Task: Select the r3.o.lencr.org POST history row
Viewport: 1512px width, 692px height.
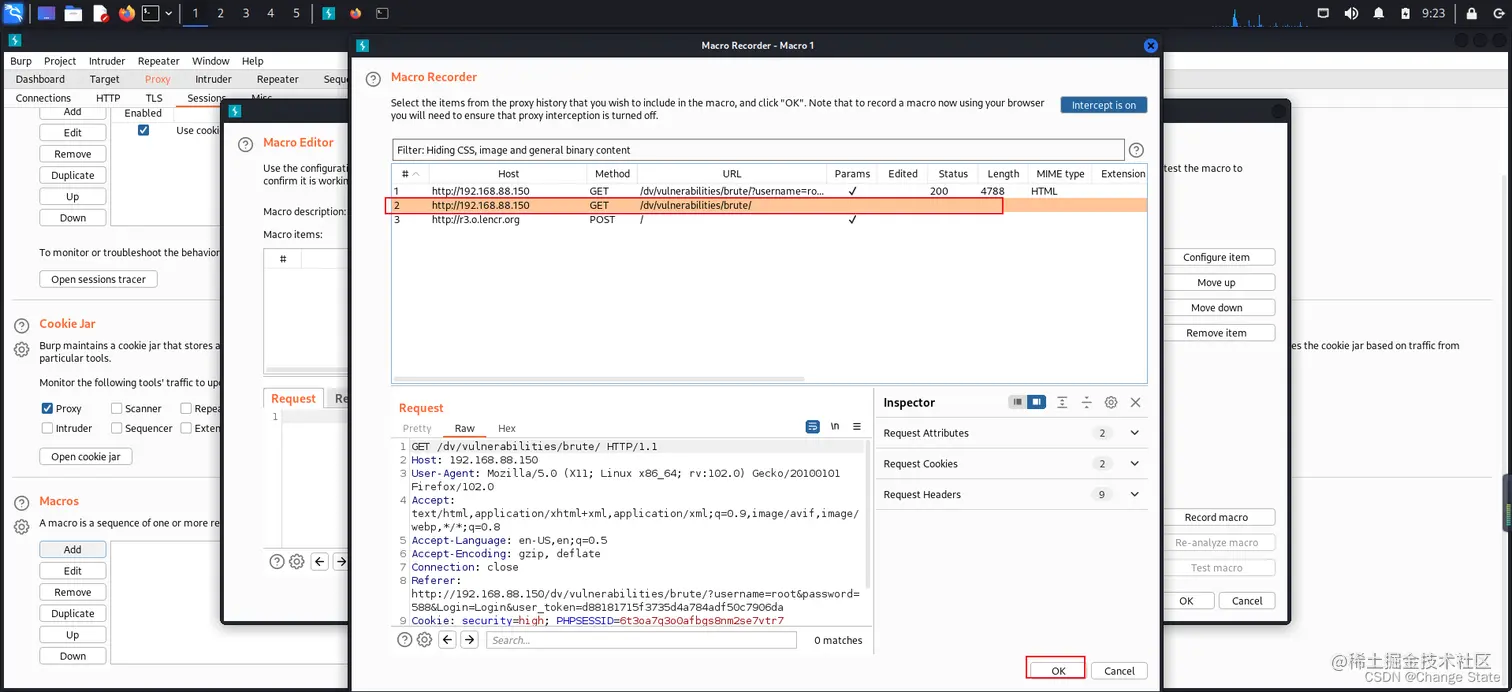Action: (x=769, y=220)
